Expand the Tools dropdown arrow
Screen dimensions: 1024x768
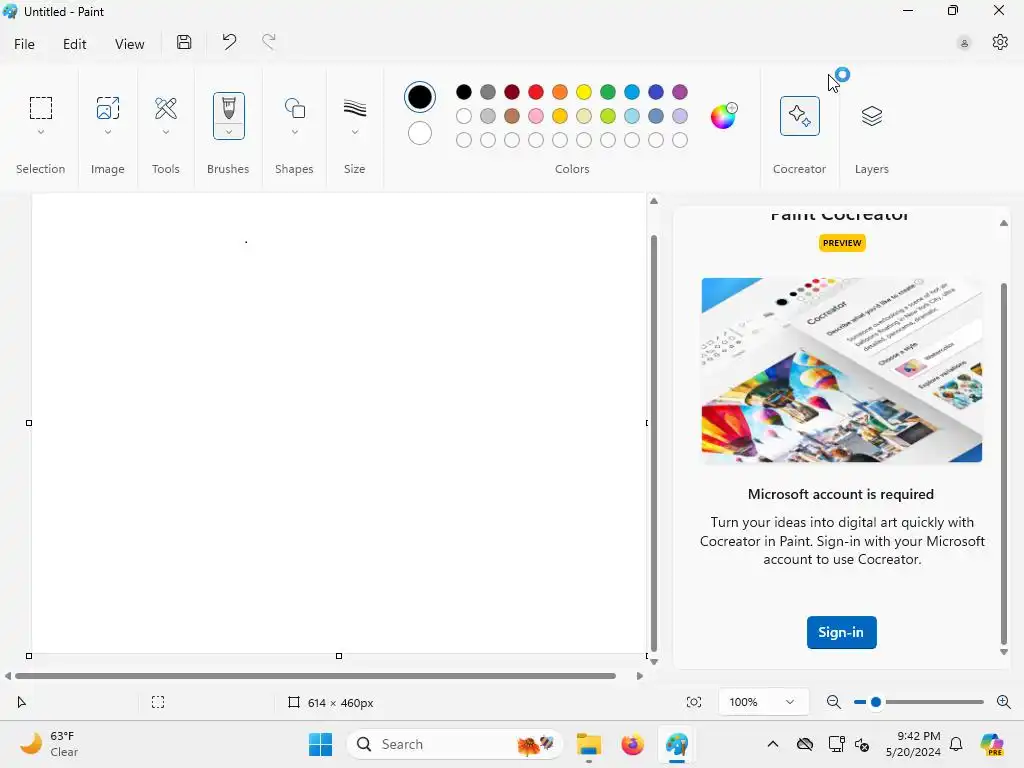pyautogui.click(x=166, y=133)
